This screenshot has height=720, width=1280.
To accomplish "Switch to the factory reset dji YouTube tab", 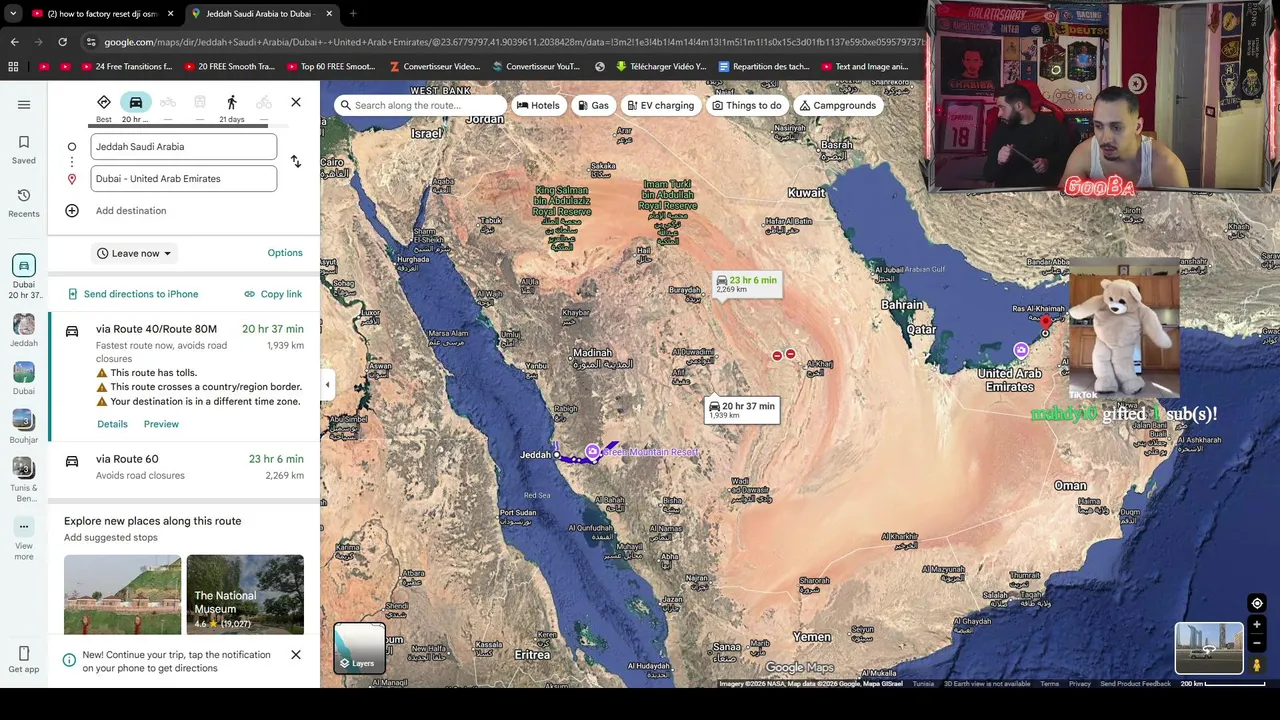I will (x=102, y=14).
